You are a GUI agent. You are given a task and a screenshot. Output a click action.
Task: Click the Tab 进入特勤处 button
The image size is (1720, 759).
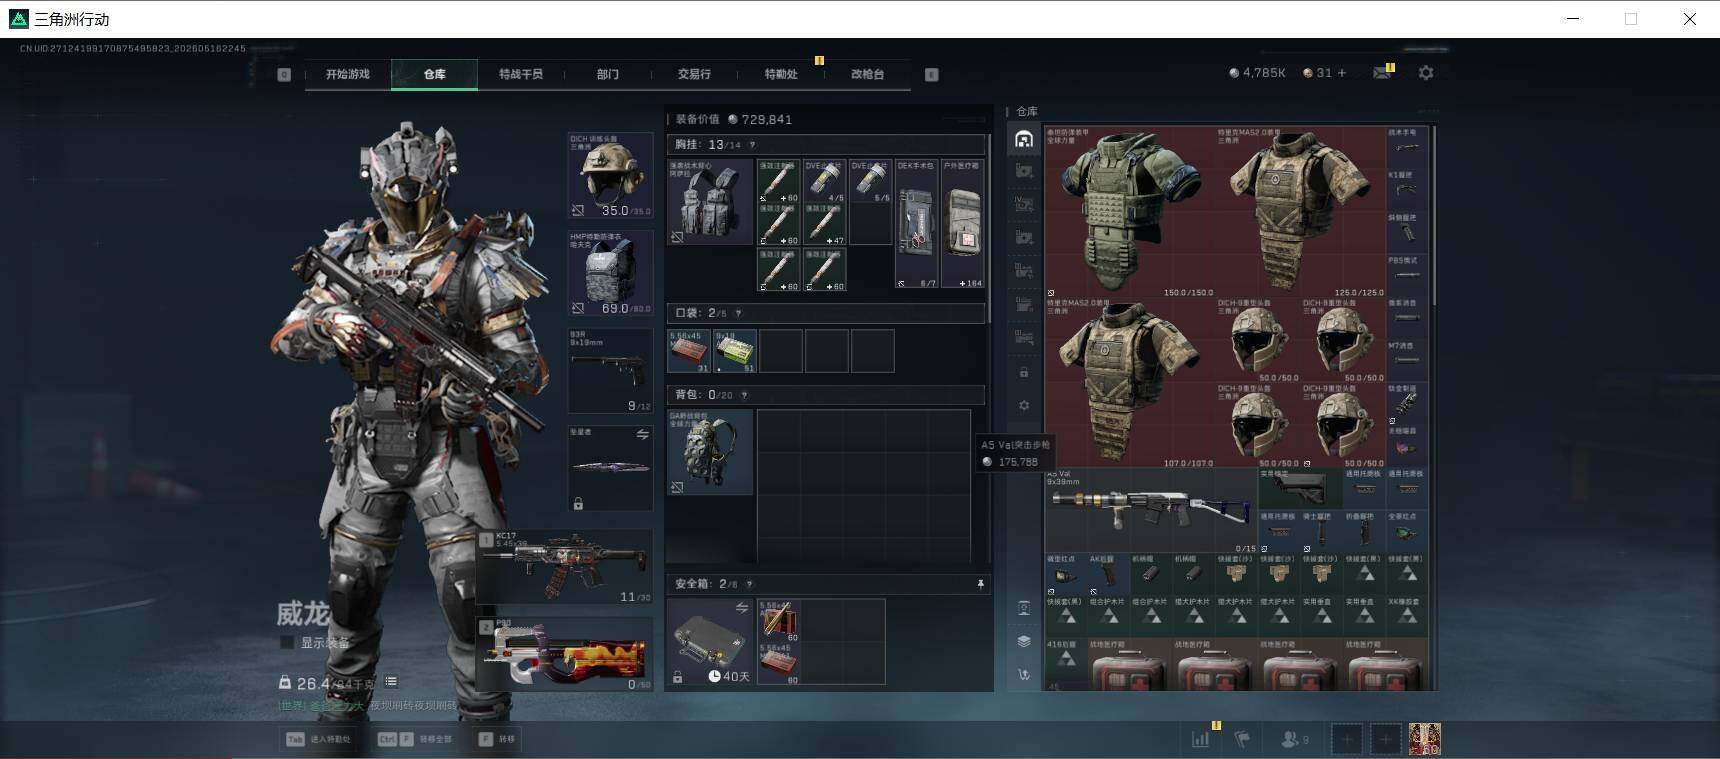320,739
